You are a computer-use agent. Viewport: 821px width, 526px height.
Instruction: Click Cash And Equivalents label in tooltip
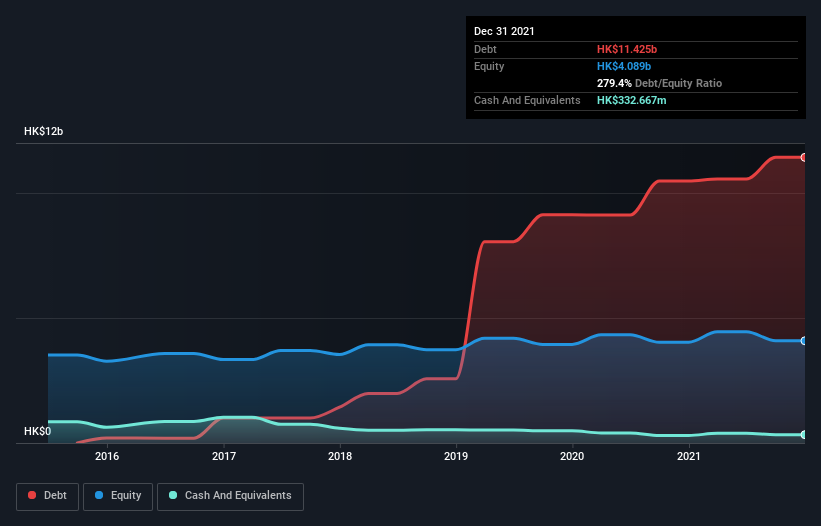pos(527,100)
